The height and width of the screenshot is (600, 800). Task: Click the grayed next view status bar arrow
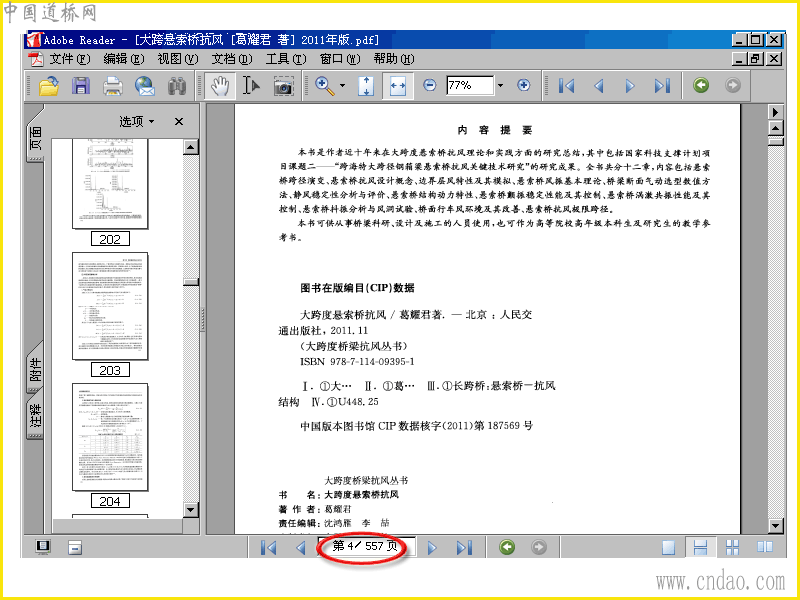pos(539,547)
